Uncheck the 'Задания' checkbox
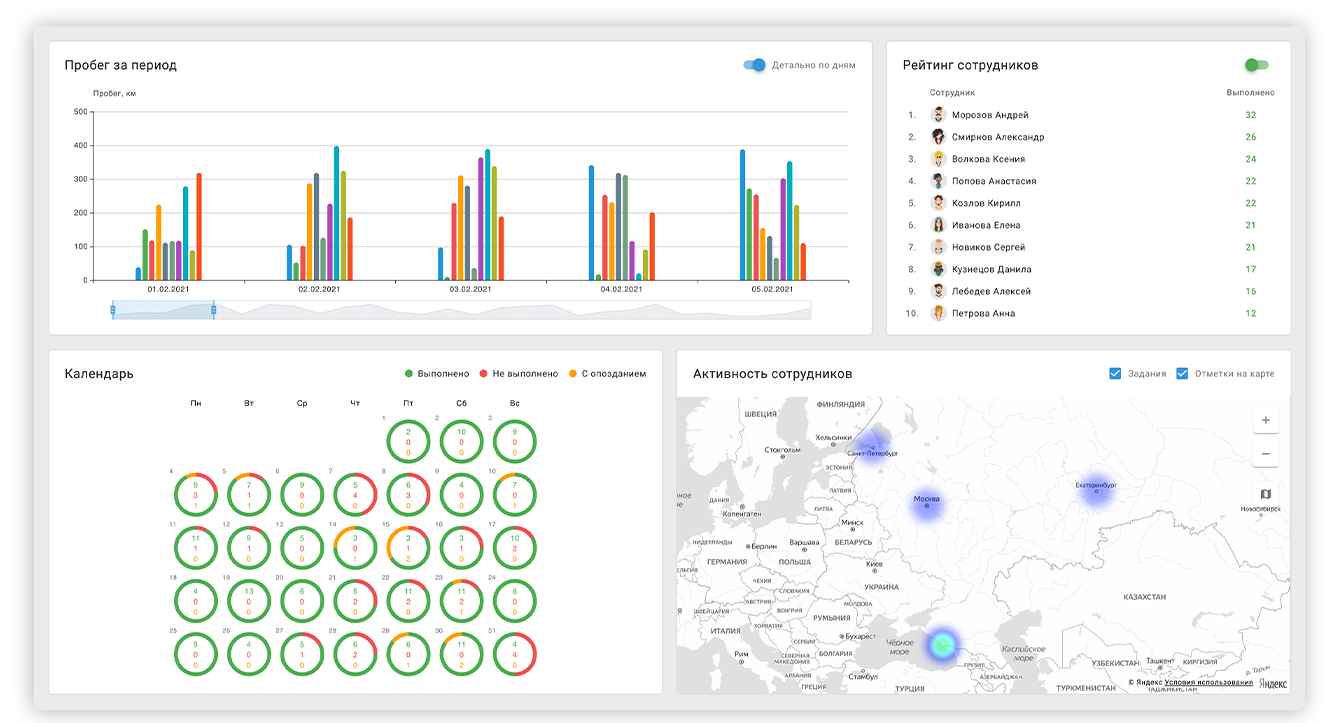The height and width of the screenshot is (723, 1340). tap(1115, 374)
